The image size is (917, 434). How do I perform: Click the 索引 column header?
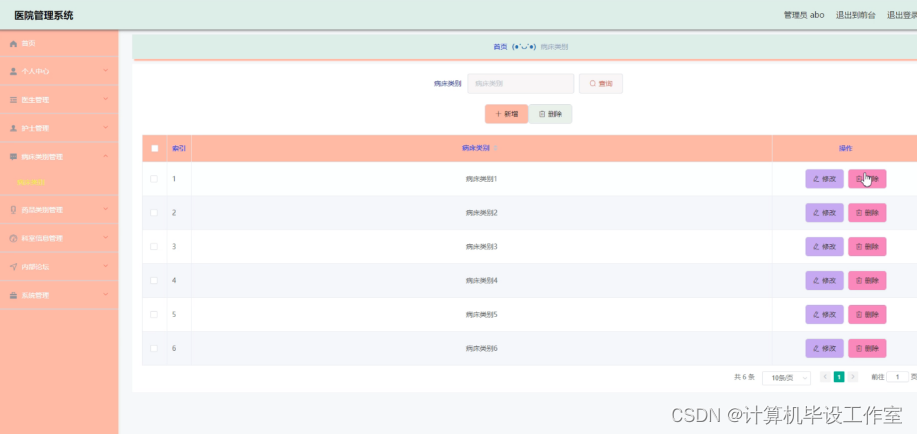pos(178,149)
